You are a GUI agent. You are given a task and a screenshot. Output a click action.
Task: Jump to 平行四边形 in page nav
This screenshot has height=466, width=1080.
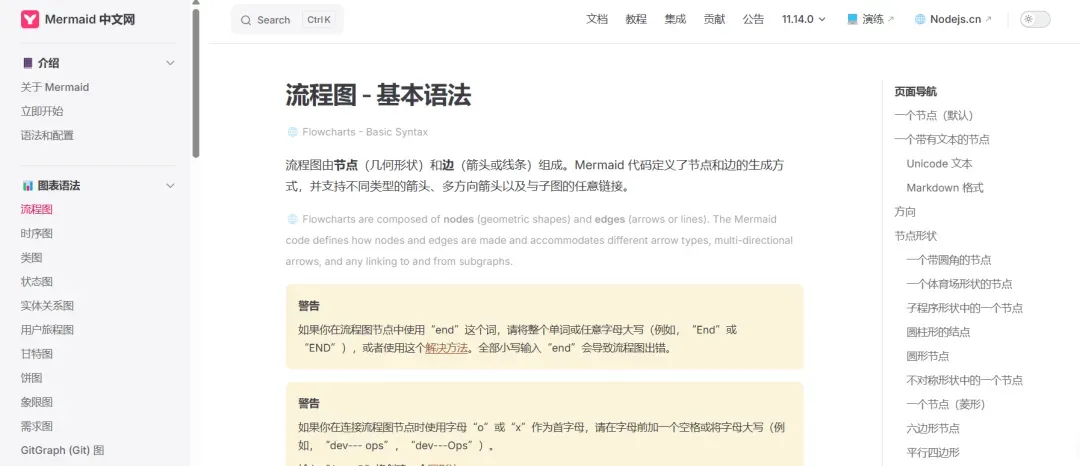click(933, 453)
